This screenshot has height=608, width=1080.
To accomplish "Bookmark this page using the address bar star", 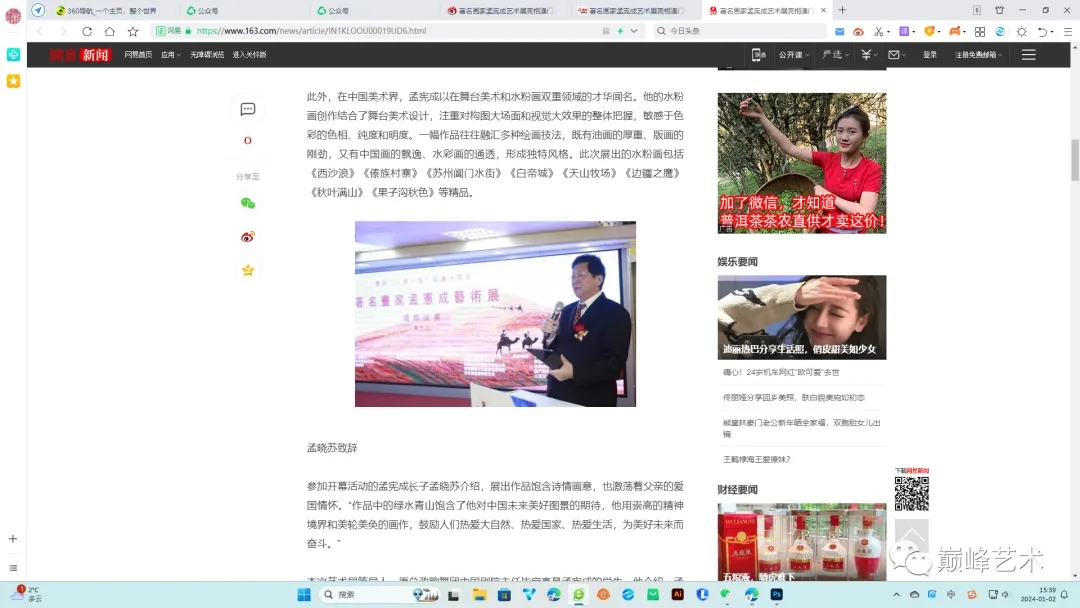I will pyautogui.click(x=133, y=31).
